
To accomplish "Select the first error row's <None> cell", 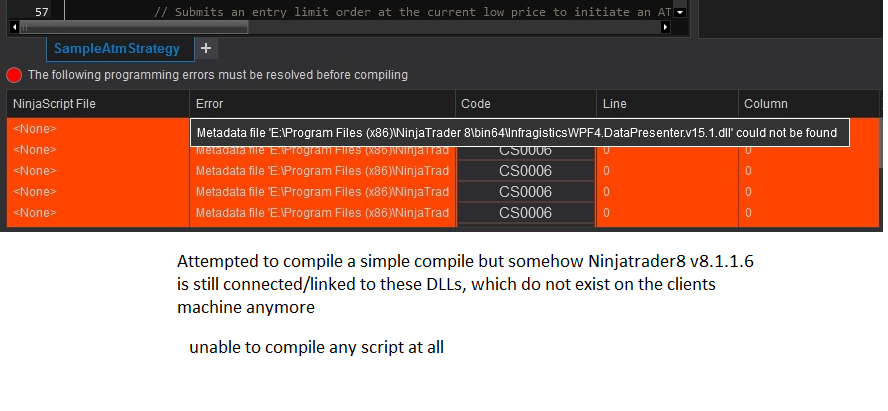I will point(35,129).
